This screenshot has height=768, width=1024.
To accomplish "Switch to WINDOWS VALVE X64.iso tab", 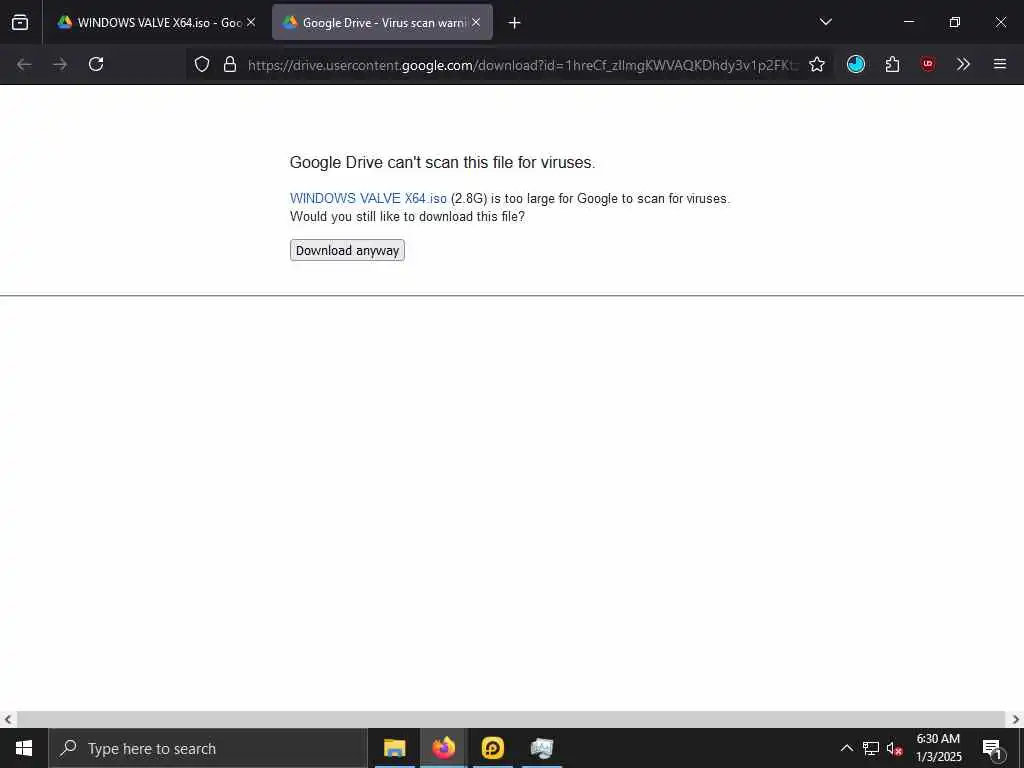I will tap(156, 22).
